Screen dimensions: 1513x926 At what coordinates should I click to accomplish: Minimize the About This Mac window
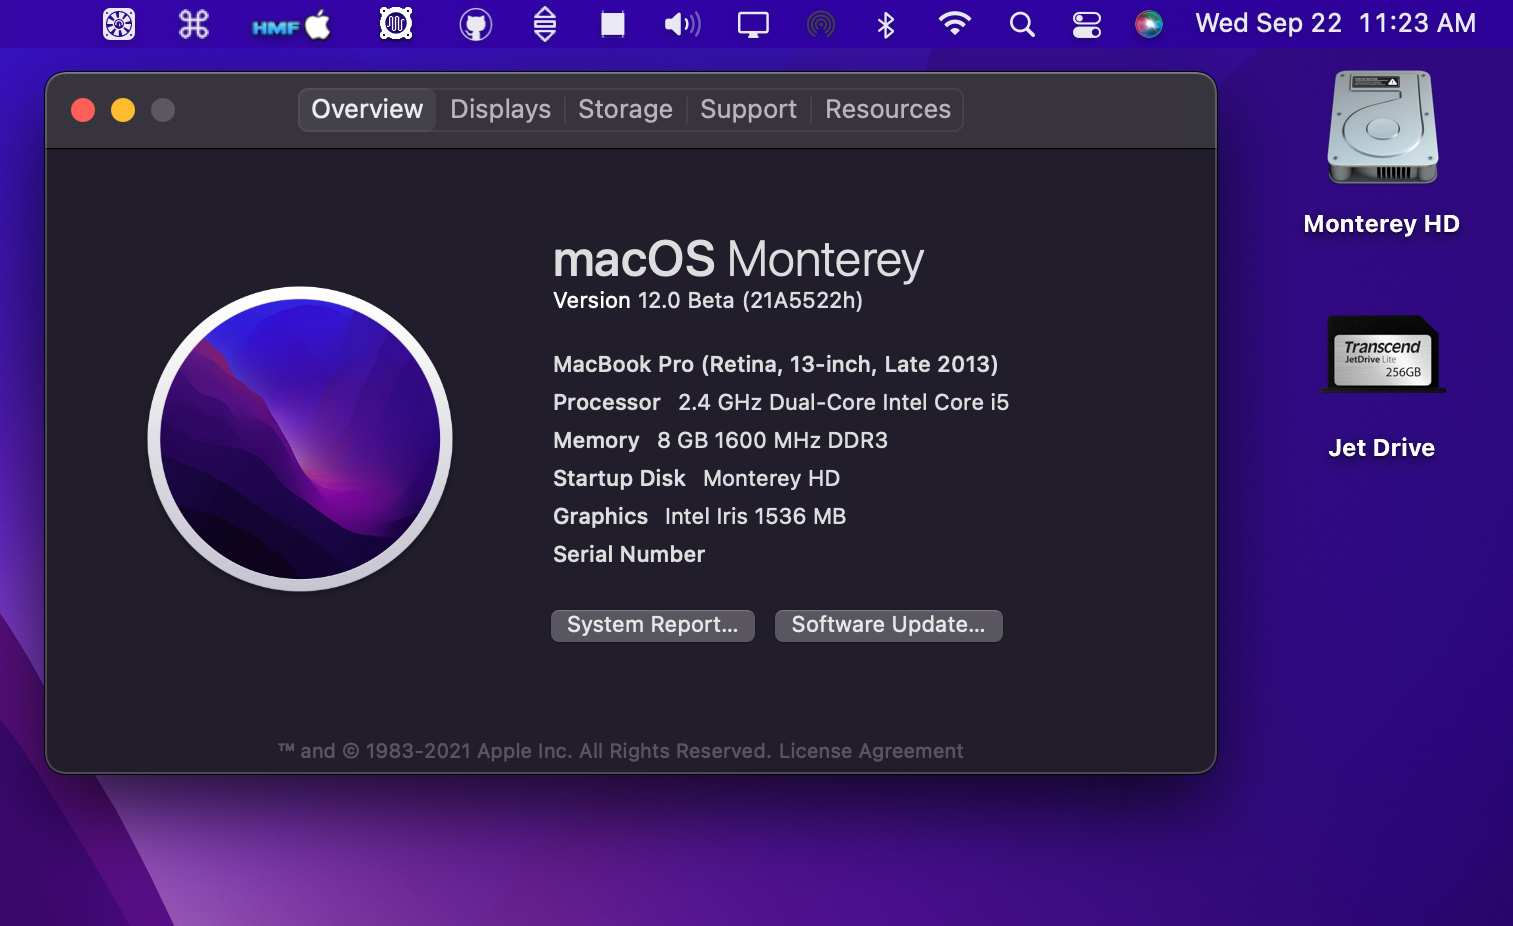(x=123, y=110)
